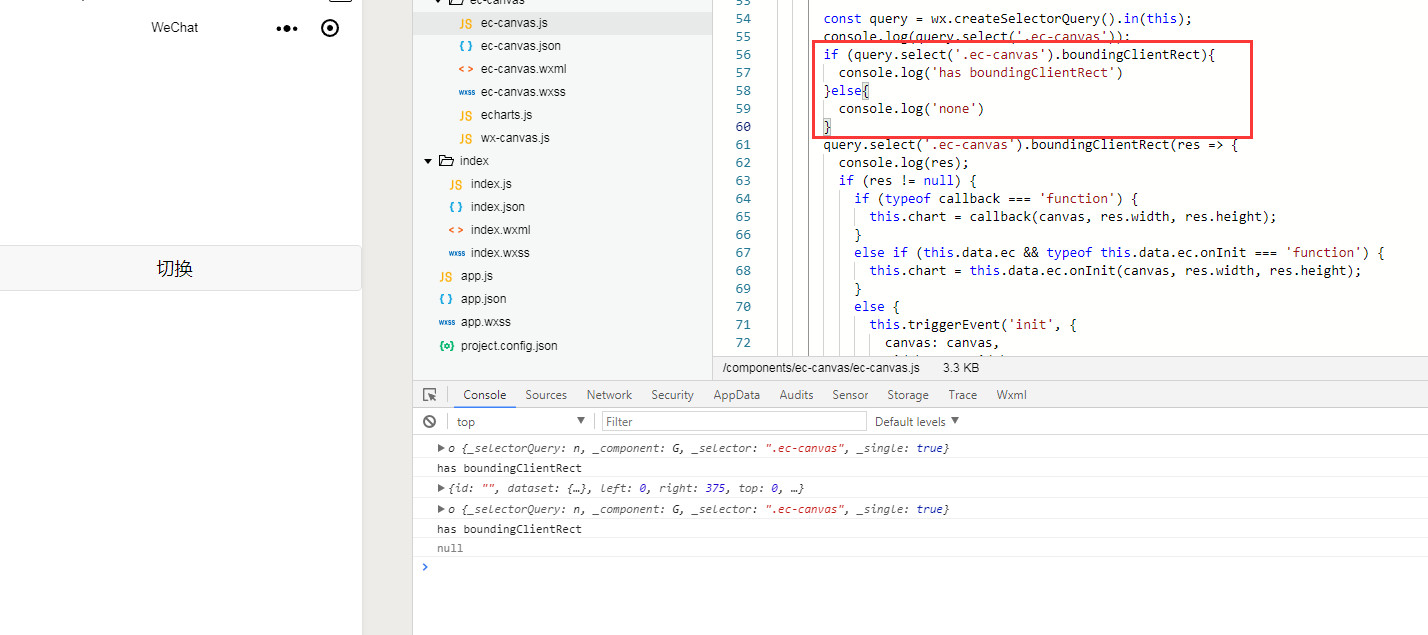1428x635 pixels.
Task: Open the app.wxss stylesheet file
Action: click(x=485, y=323)
